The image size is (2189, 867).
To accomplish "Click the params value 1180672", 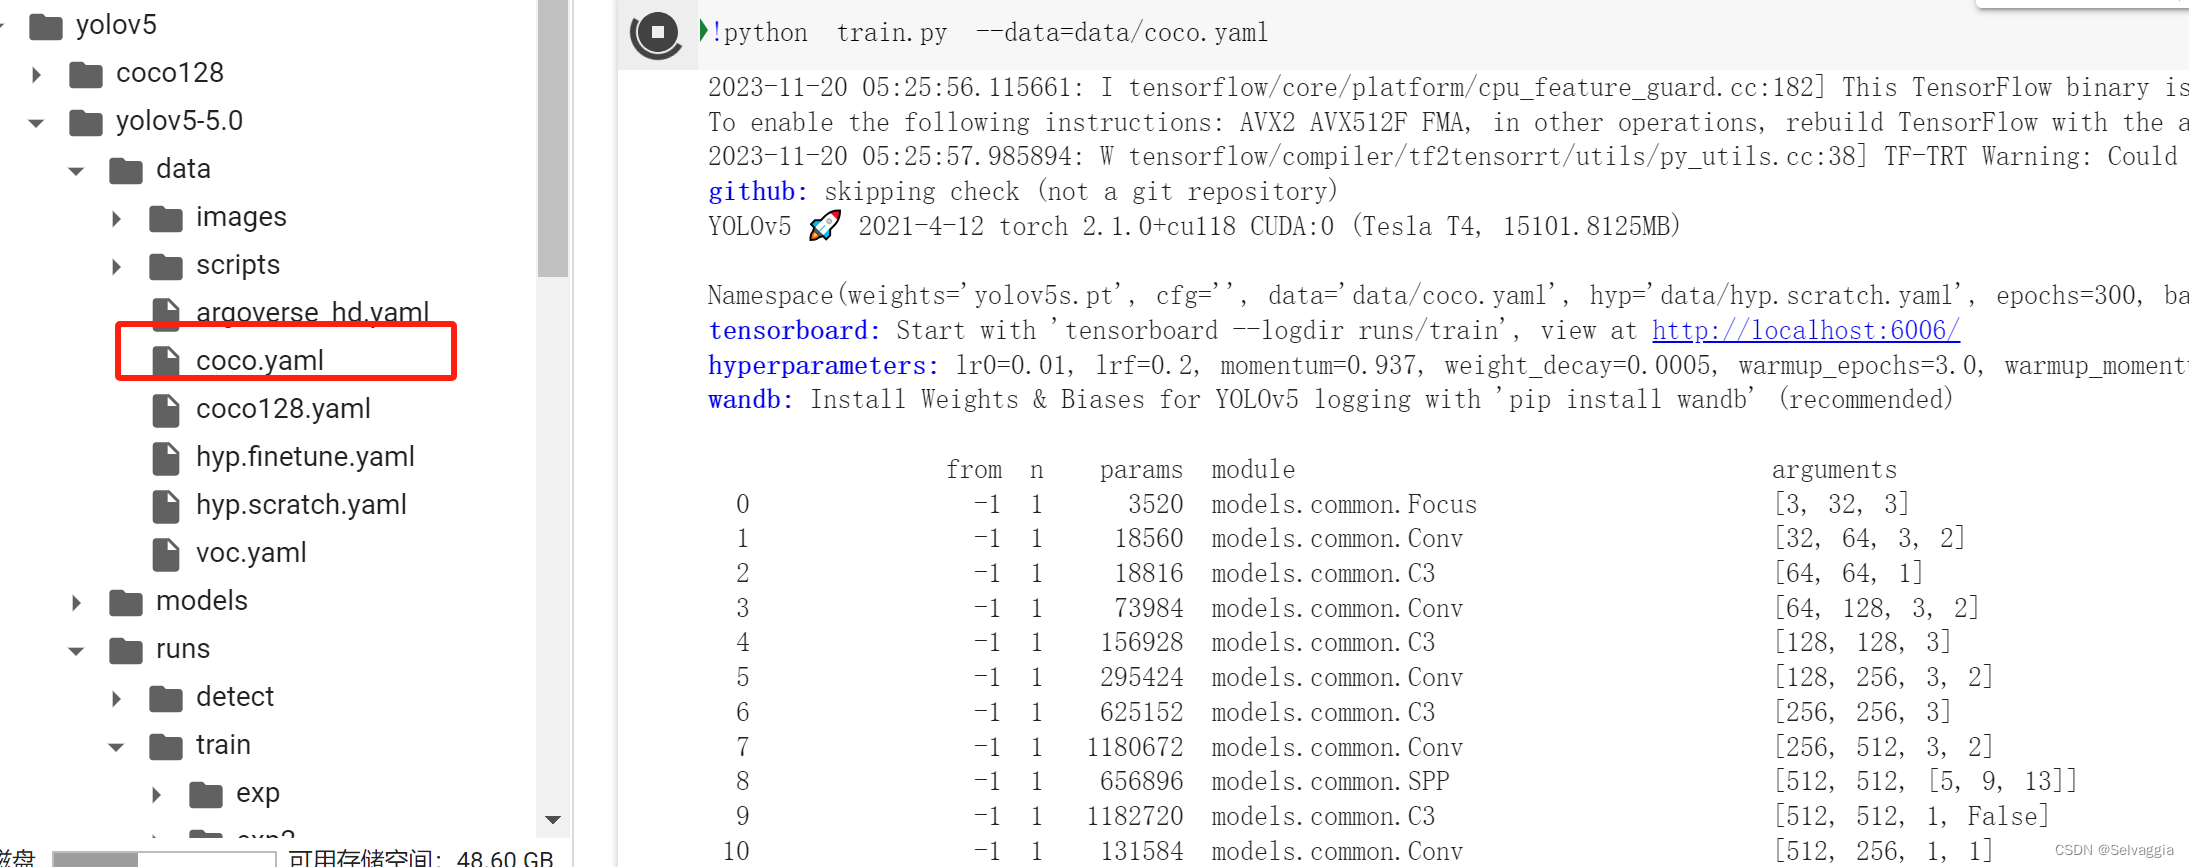I will click(1135, 747).
